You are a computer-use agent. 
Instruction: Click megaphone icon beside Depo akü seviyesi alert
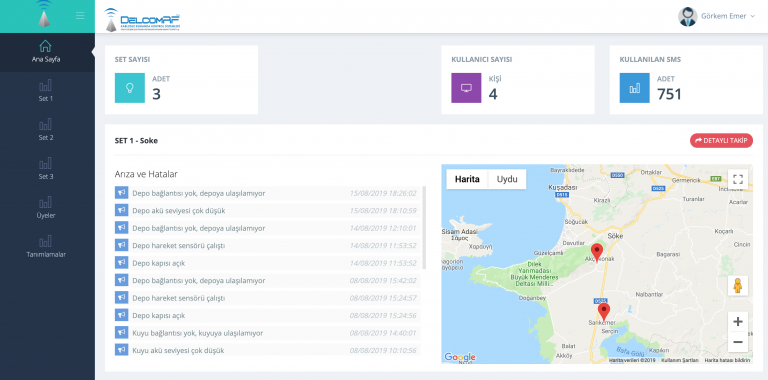point(121,210)
